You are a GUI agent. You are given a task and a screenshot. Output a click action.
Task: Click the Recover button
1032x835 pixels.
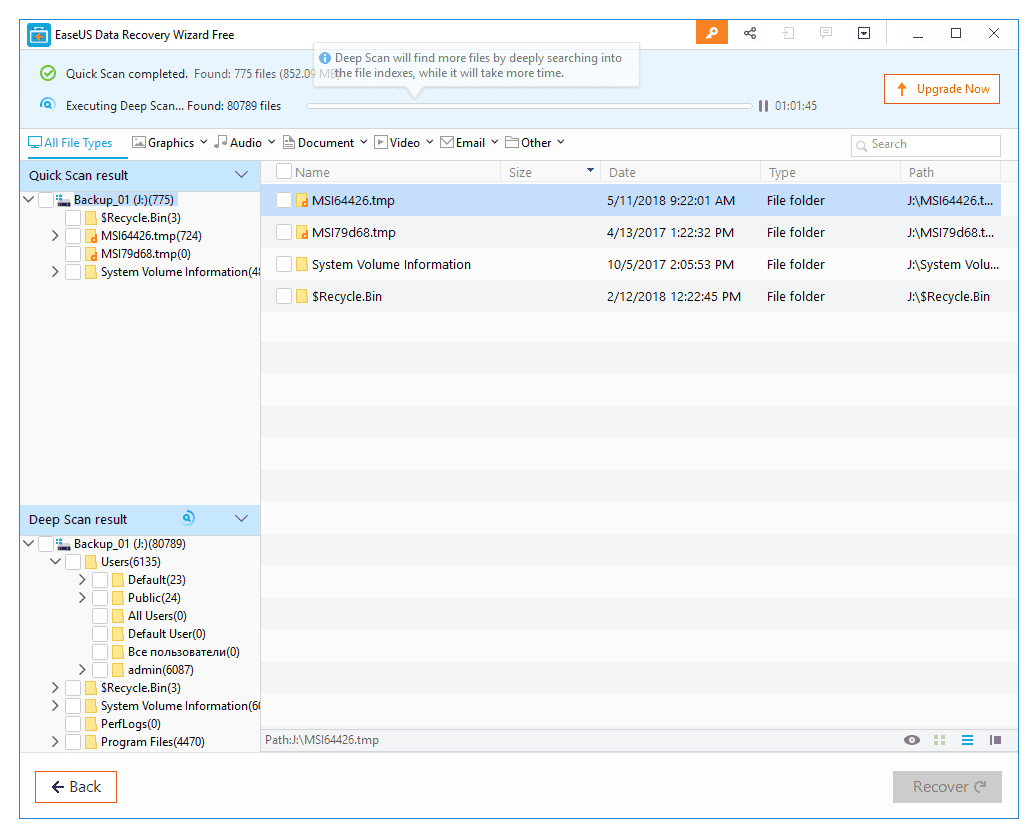click(947, 787)
